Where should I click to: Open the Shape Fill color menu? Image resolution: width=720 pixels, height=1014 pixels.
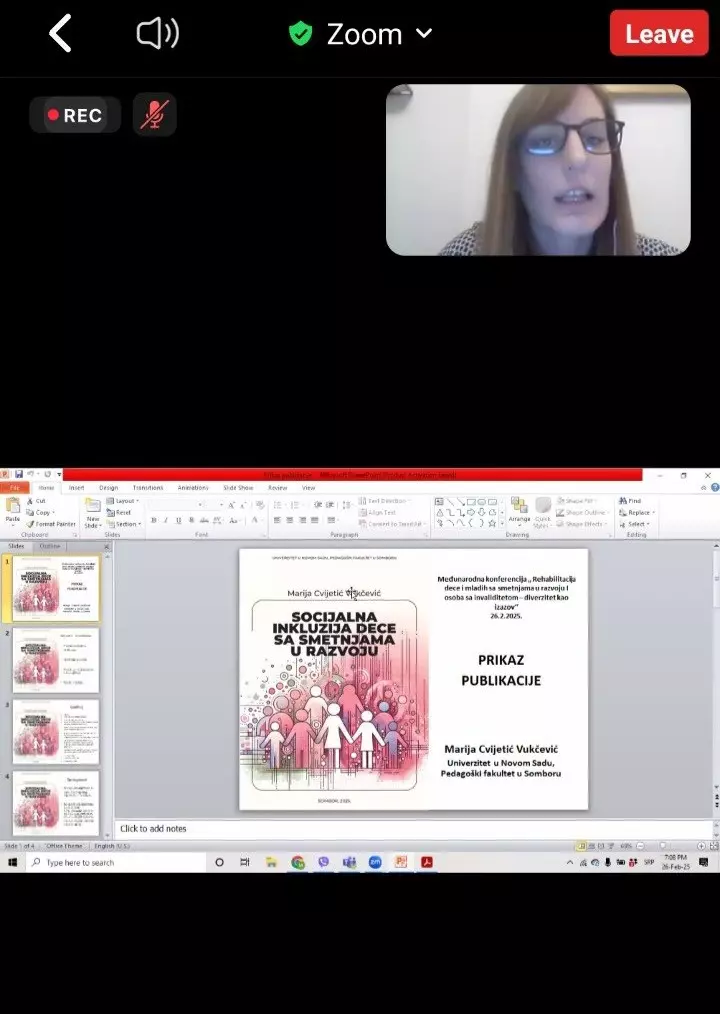point(576,501)
